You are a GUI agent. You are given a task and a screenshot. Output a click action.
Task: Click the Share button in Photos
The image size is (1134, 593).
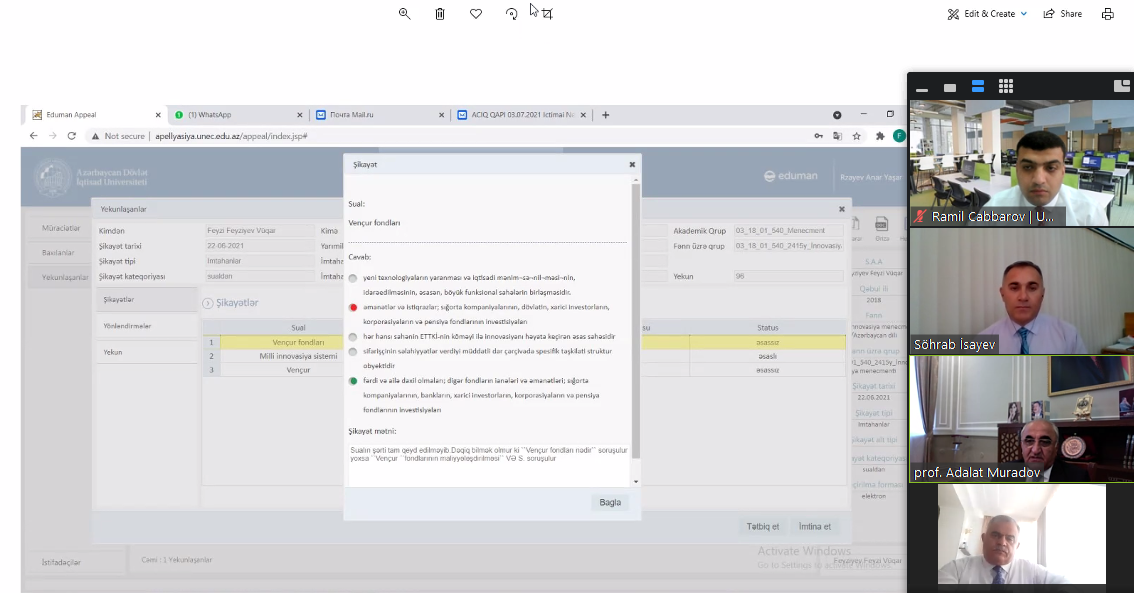pyautogui.click(x=1062, y=14)
